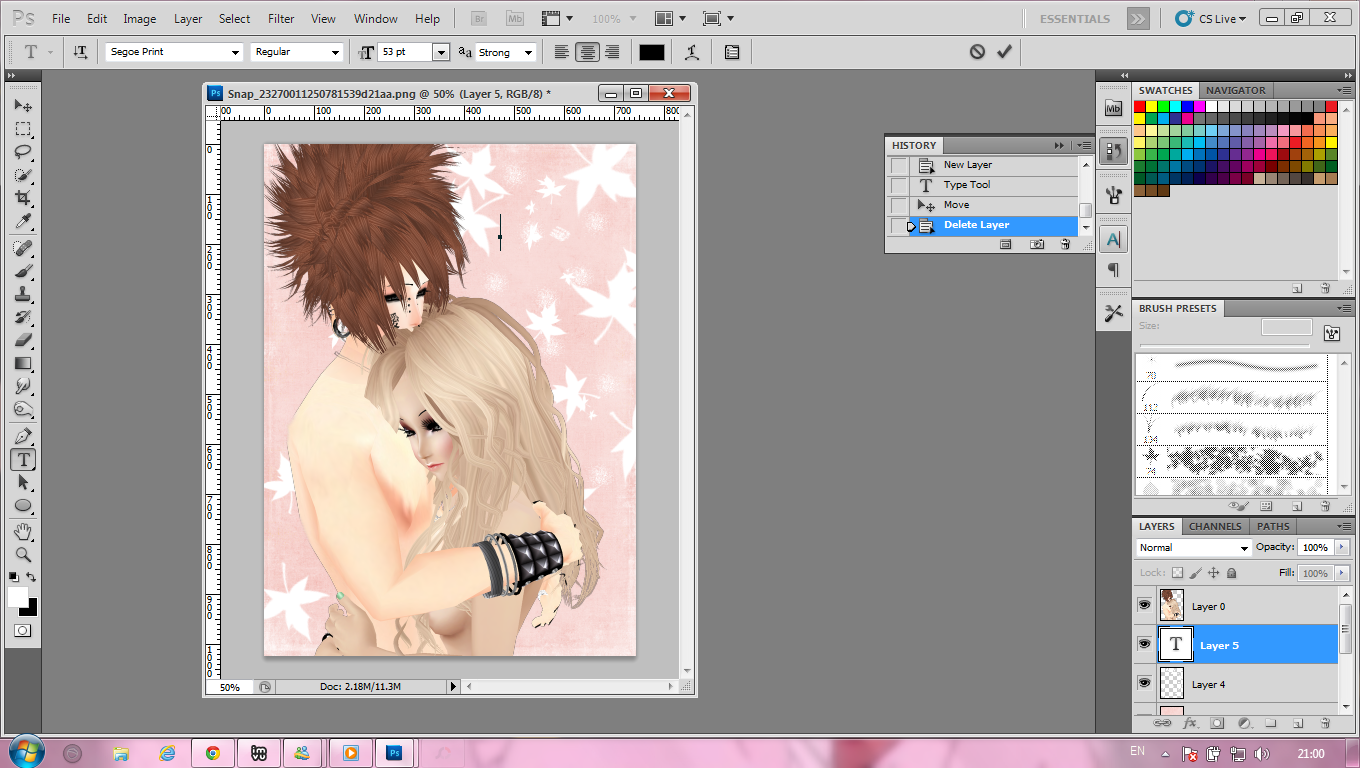Open the Strong anti-aliasing dropdown
This screenshot has height=768, width=1360.
tap(528, 53)
